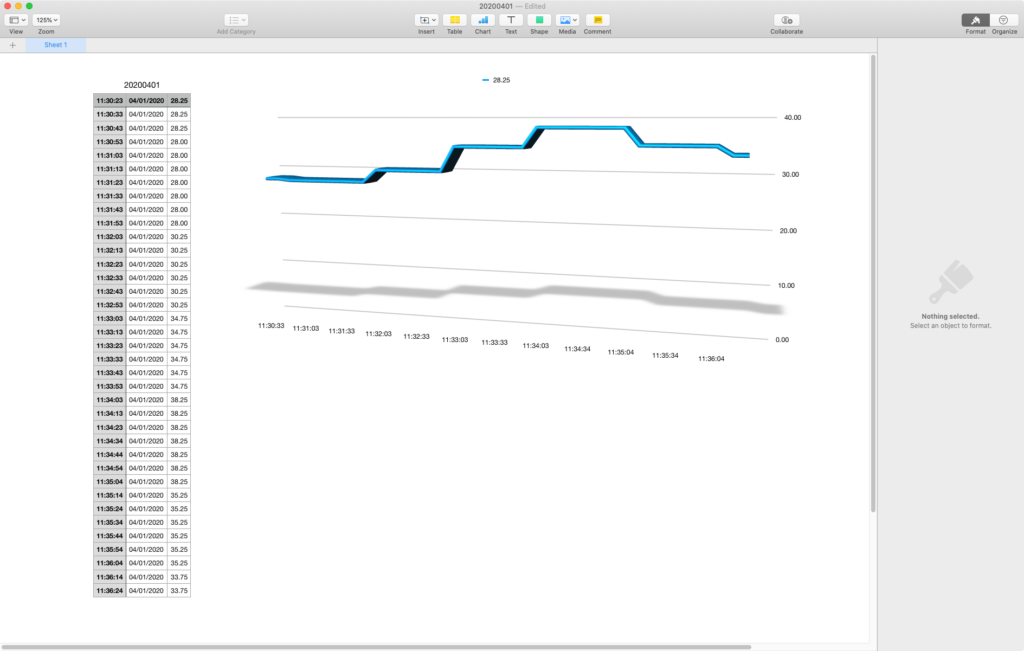Viewport: 1024px width, 651px height.
Task: Click the 11:32:33 label on the chart axis
Action: point(417,336)
